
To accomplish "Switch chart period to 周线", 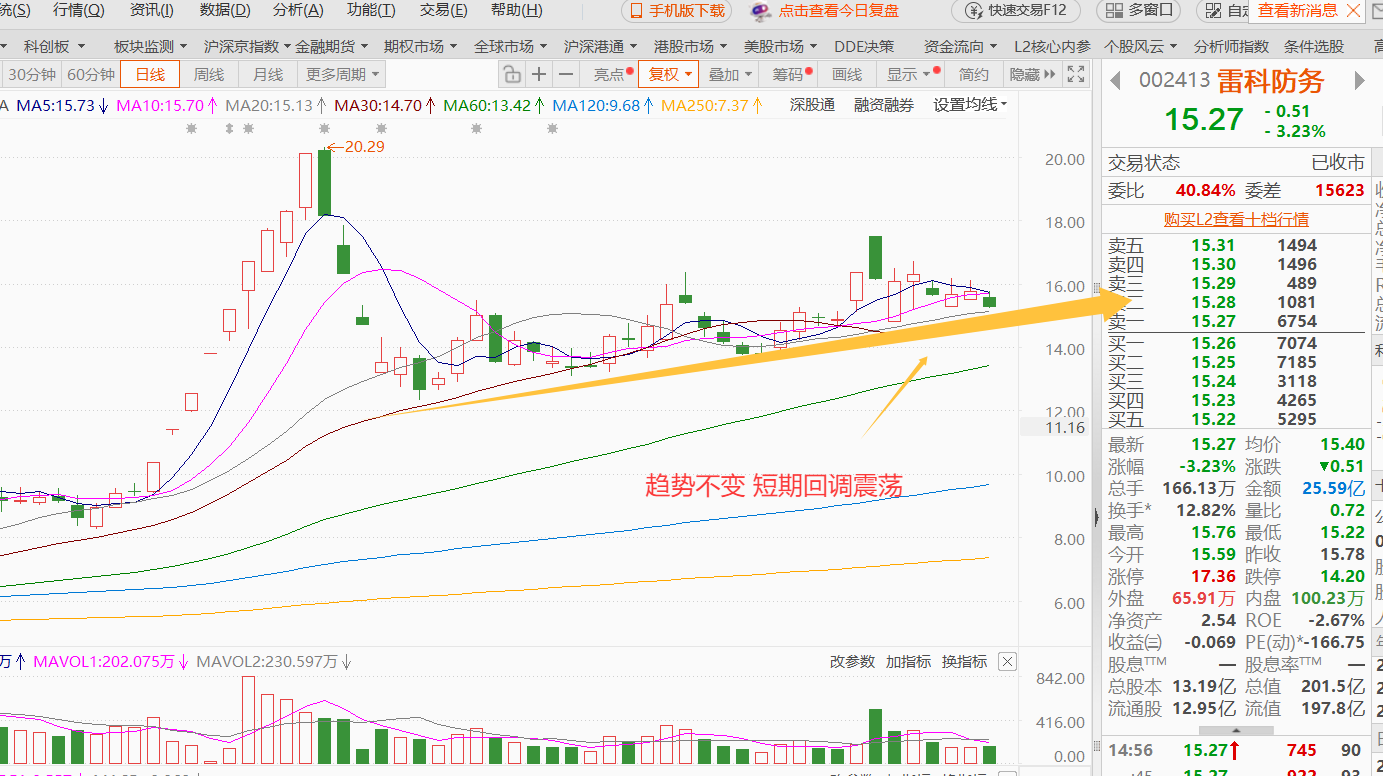I will [x=209, y=75].
